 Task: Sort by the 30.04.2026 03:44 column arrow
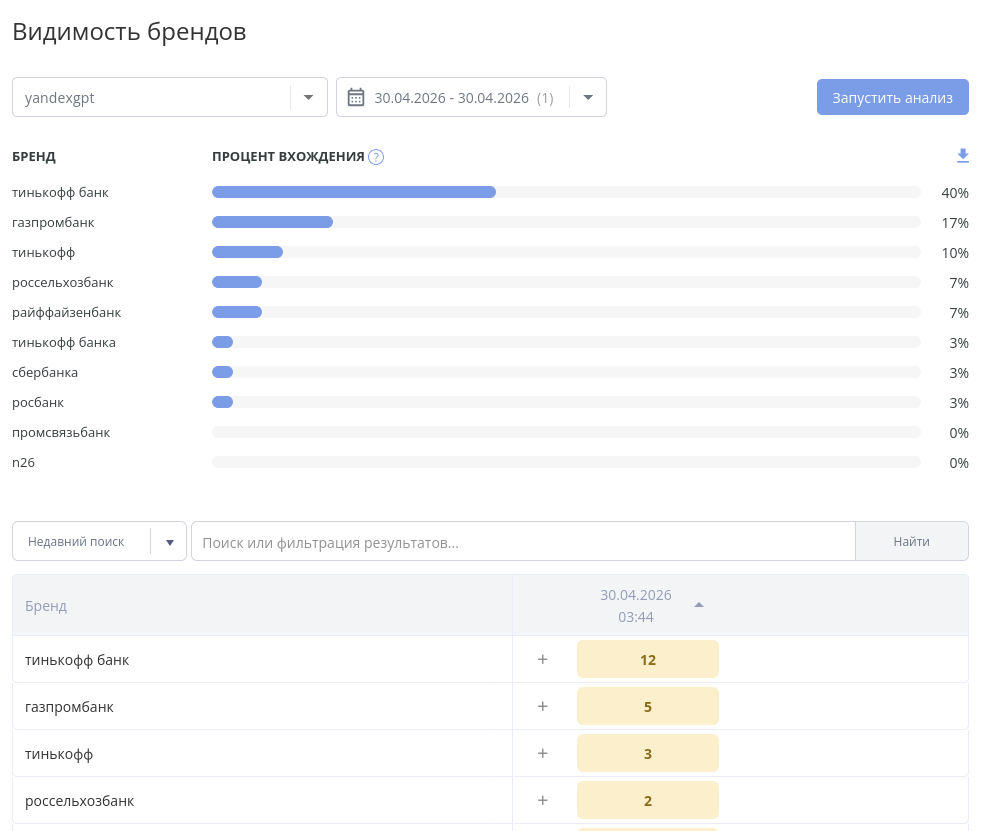[x=698, y=605]
